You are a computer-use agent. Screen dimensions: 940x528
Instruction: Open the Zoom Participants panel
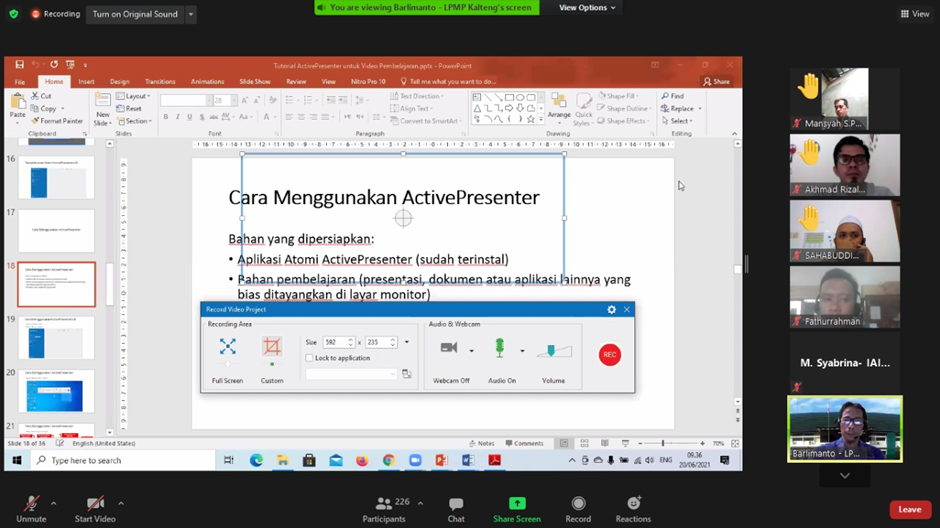(x=385, y=509)
